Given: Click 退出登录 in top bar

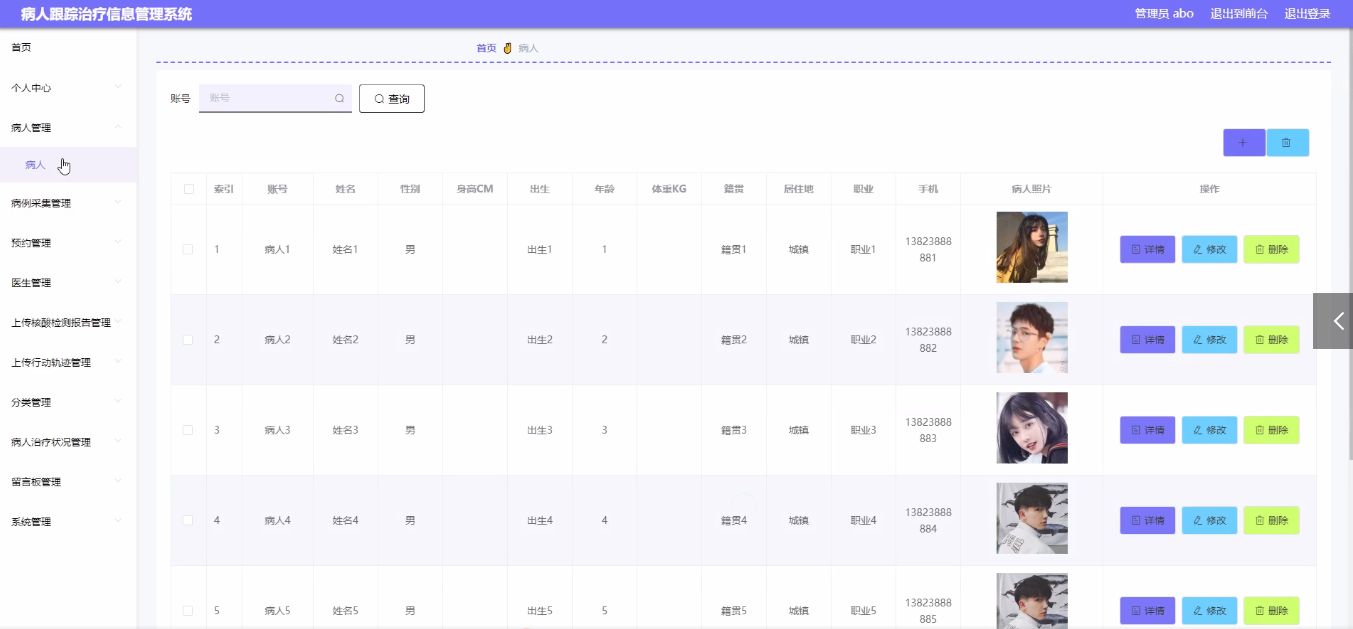Looking at the screenshot, I should click(x=1307, y=14).
